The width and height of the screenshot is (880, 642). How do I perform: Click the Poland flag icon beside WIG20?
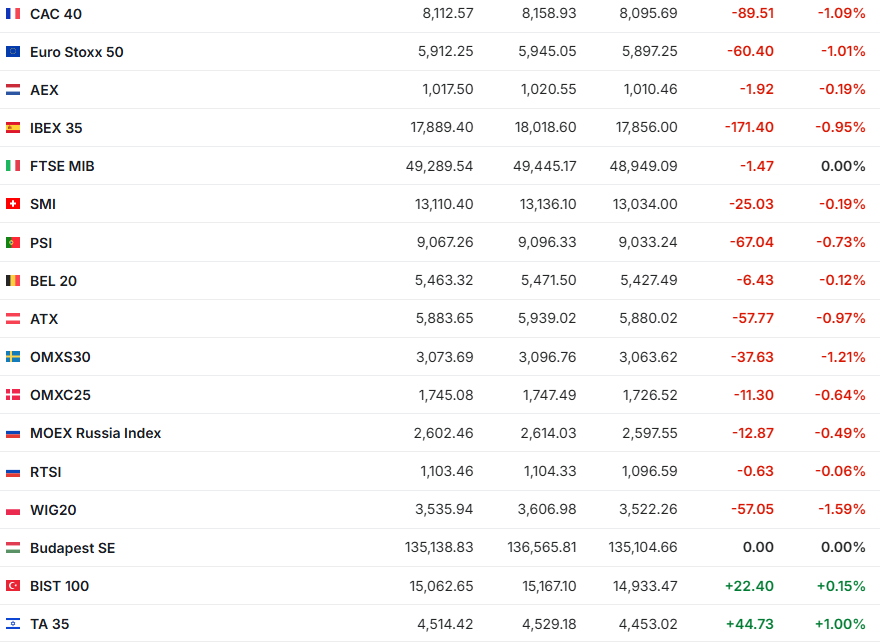[x=13, y=510]
